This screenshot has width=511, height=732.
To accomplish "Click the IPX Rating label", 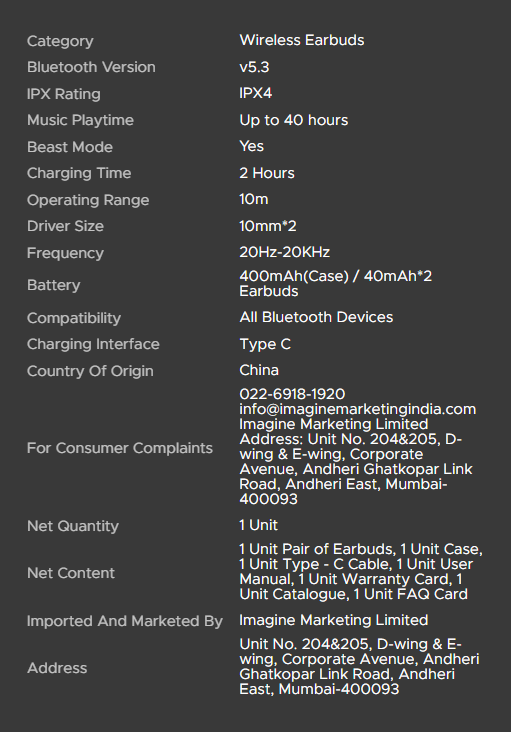I will (64, 94).
